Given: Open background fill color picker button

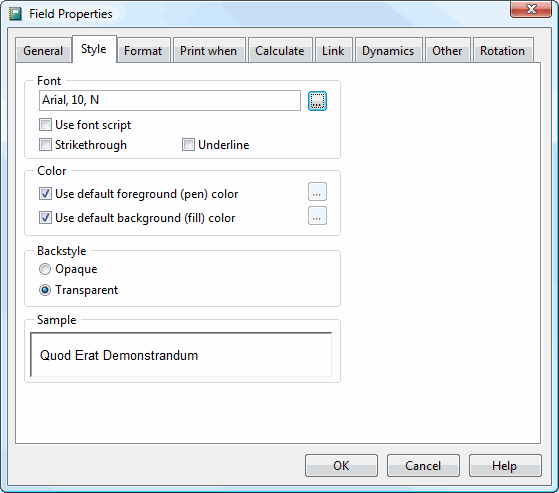Looking at the screenshot, I should (x=317, y=216).
